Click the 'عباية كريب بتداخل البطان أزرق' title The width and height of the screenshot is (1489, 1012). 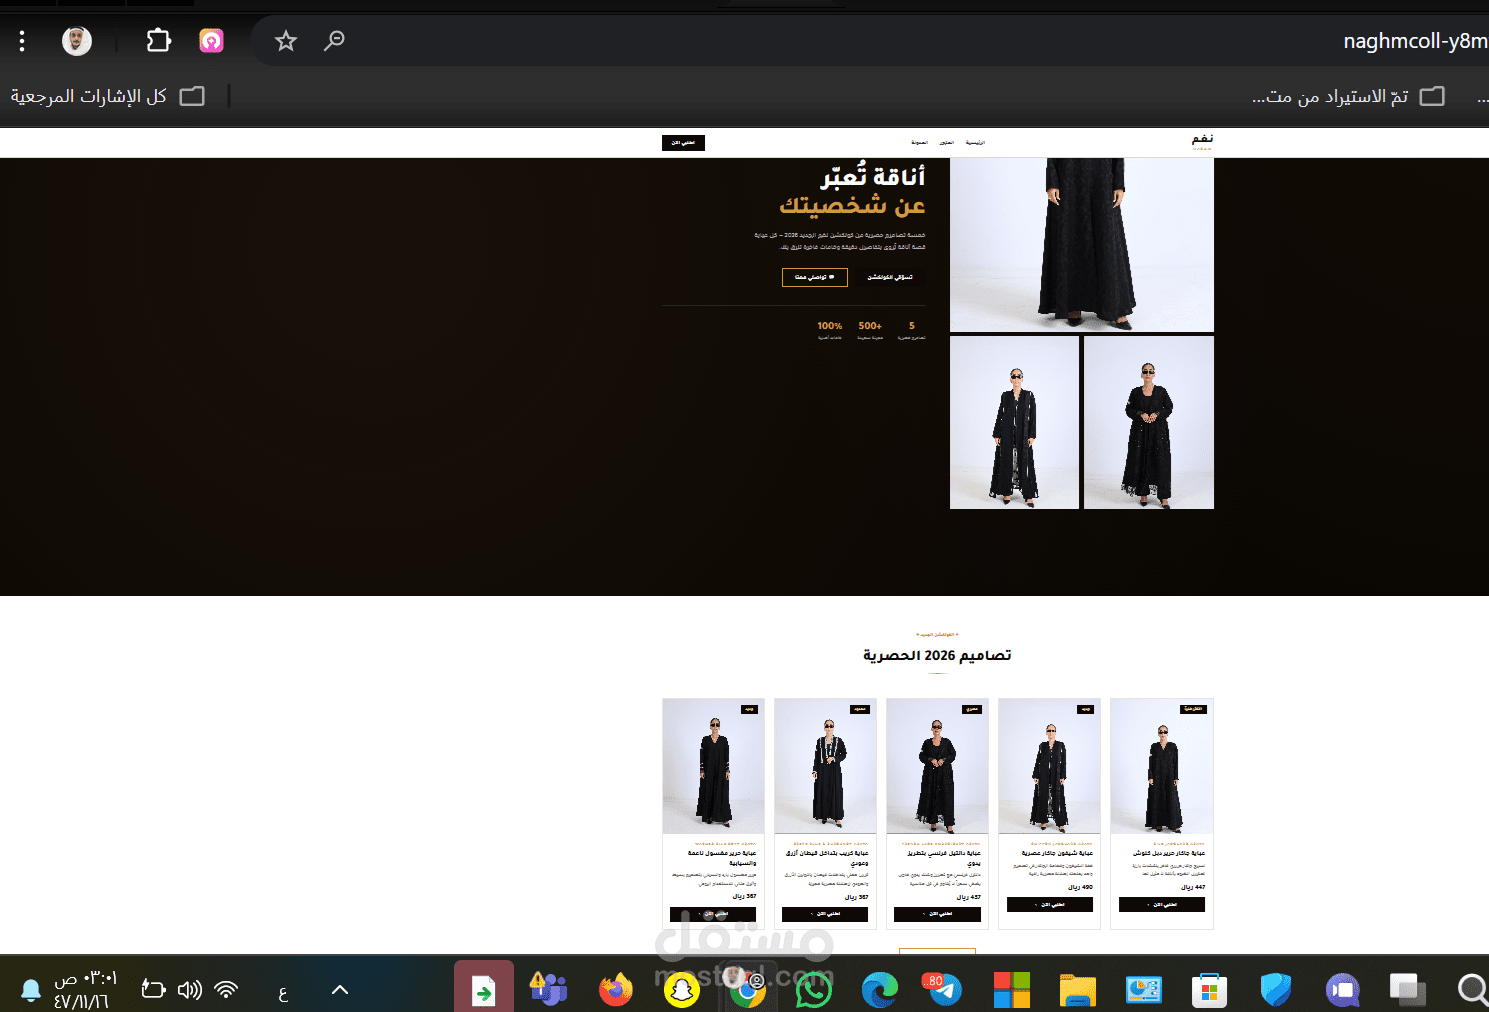[x=827, y=857]
